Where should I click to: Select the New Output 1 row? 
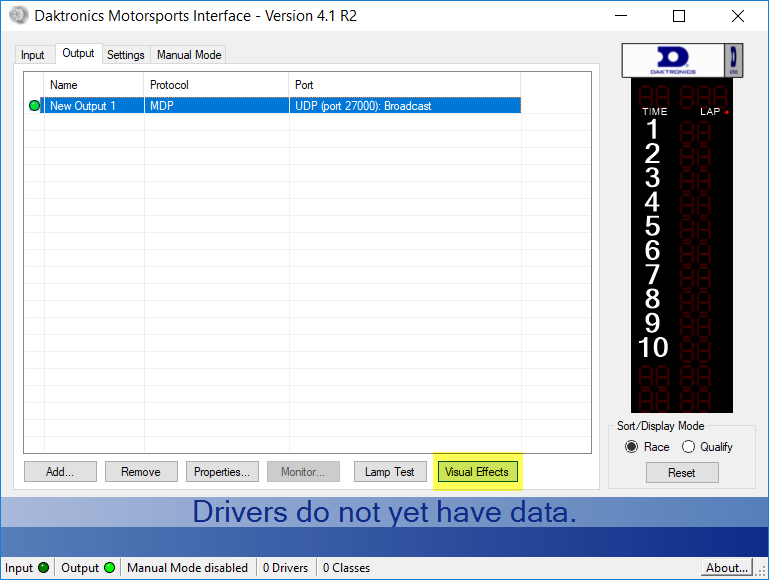[280, 106]
